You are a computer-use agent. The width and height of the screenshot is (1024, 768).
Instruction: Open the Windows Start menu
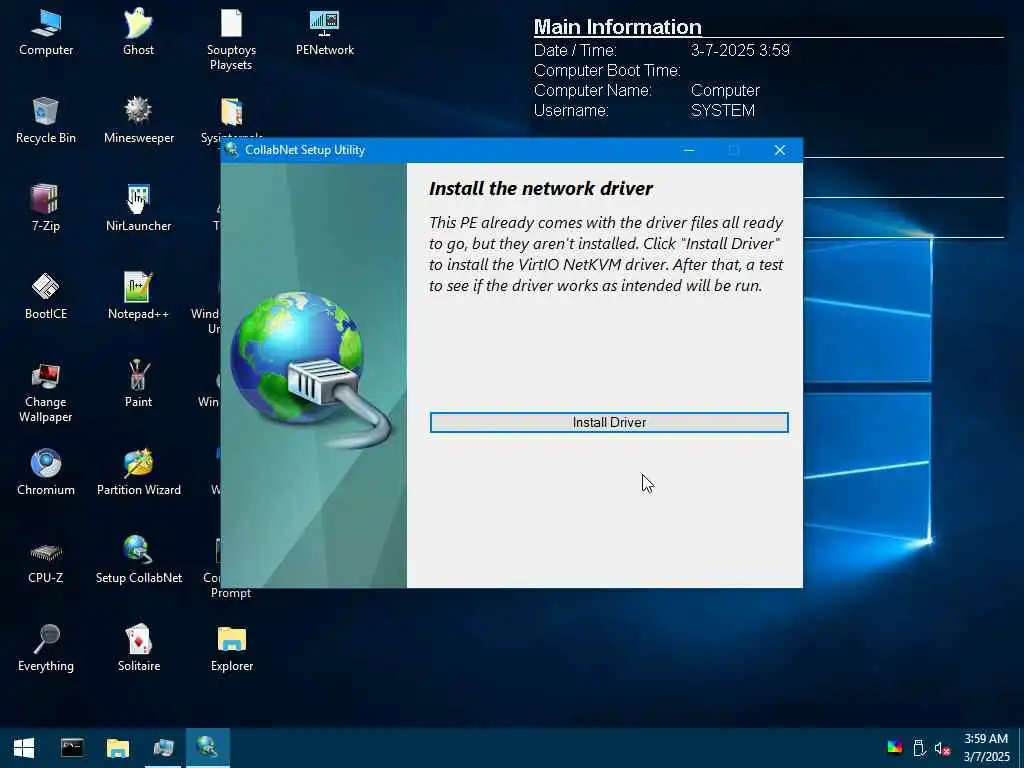click(24, 748)
